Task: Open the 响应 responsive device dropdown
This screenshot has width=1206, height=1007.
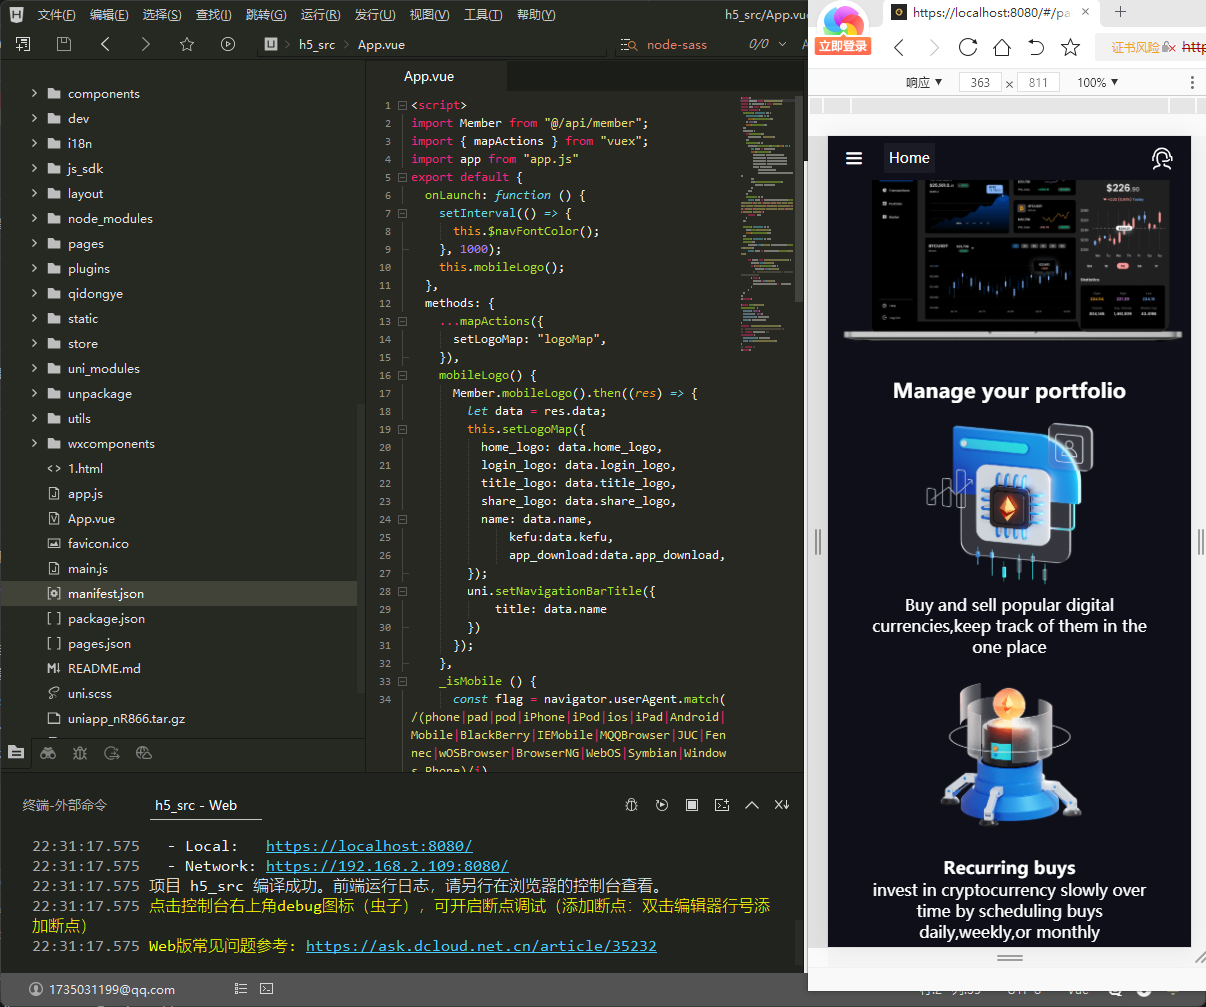Action: click(924, 82)
